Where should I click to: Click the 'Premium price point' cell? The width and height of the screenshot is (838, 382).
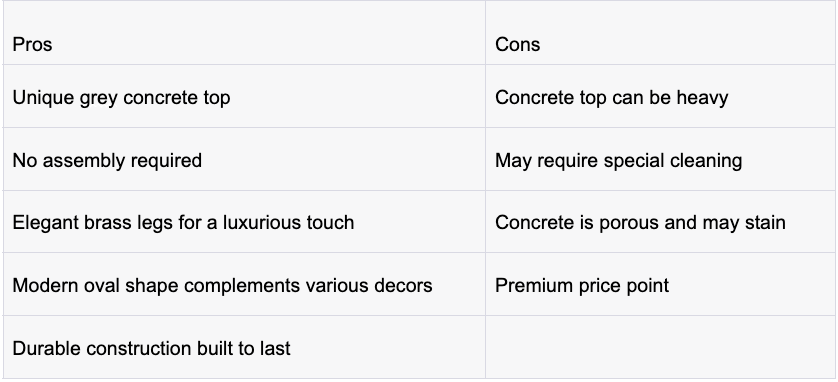point(660,284)
